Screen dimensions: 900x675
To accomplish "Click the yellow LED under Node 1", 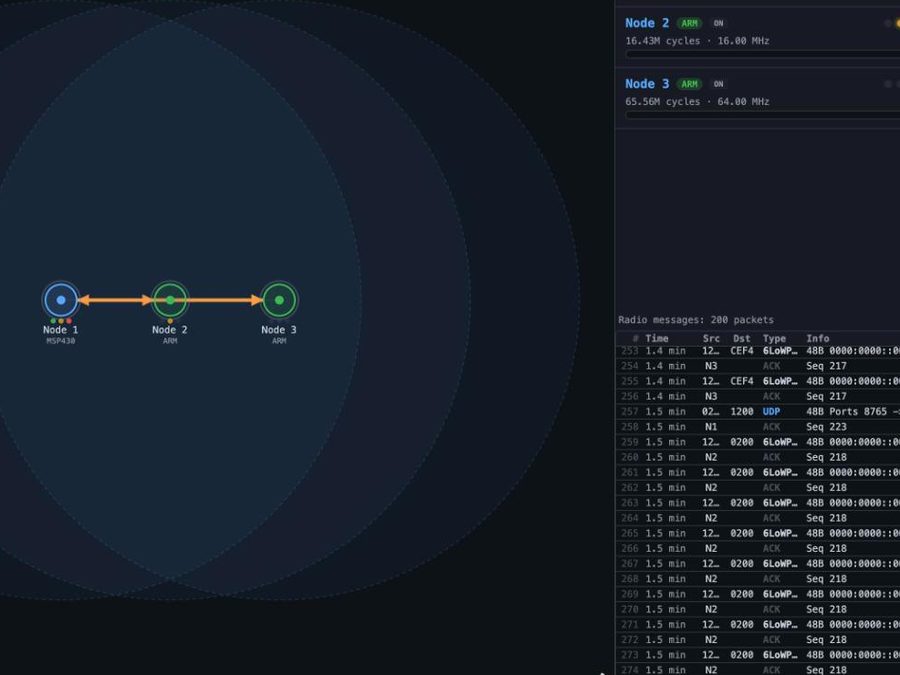I will [x=61, y=321].
